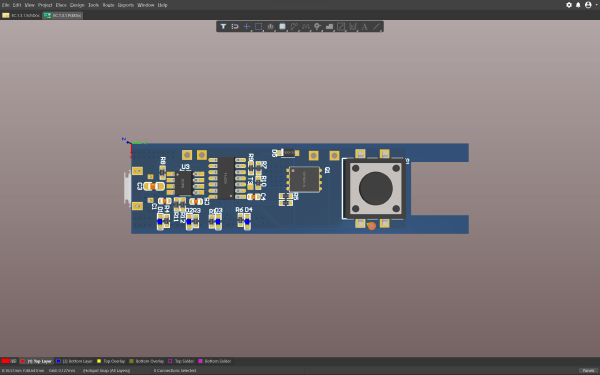
Task: Open the Reports menu
Action: (x=126, y=5)
